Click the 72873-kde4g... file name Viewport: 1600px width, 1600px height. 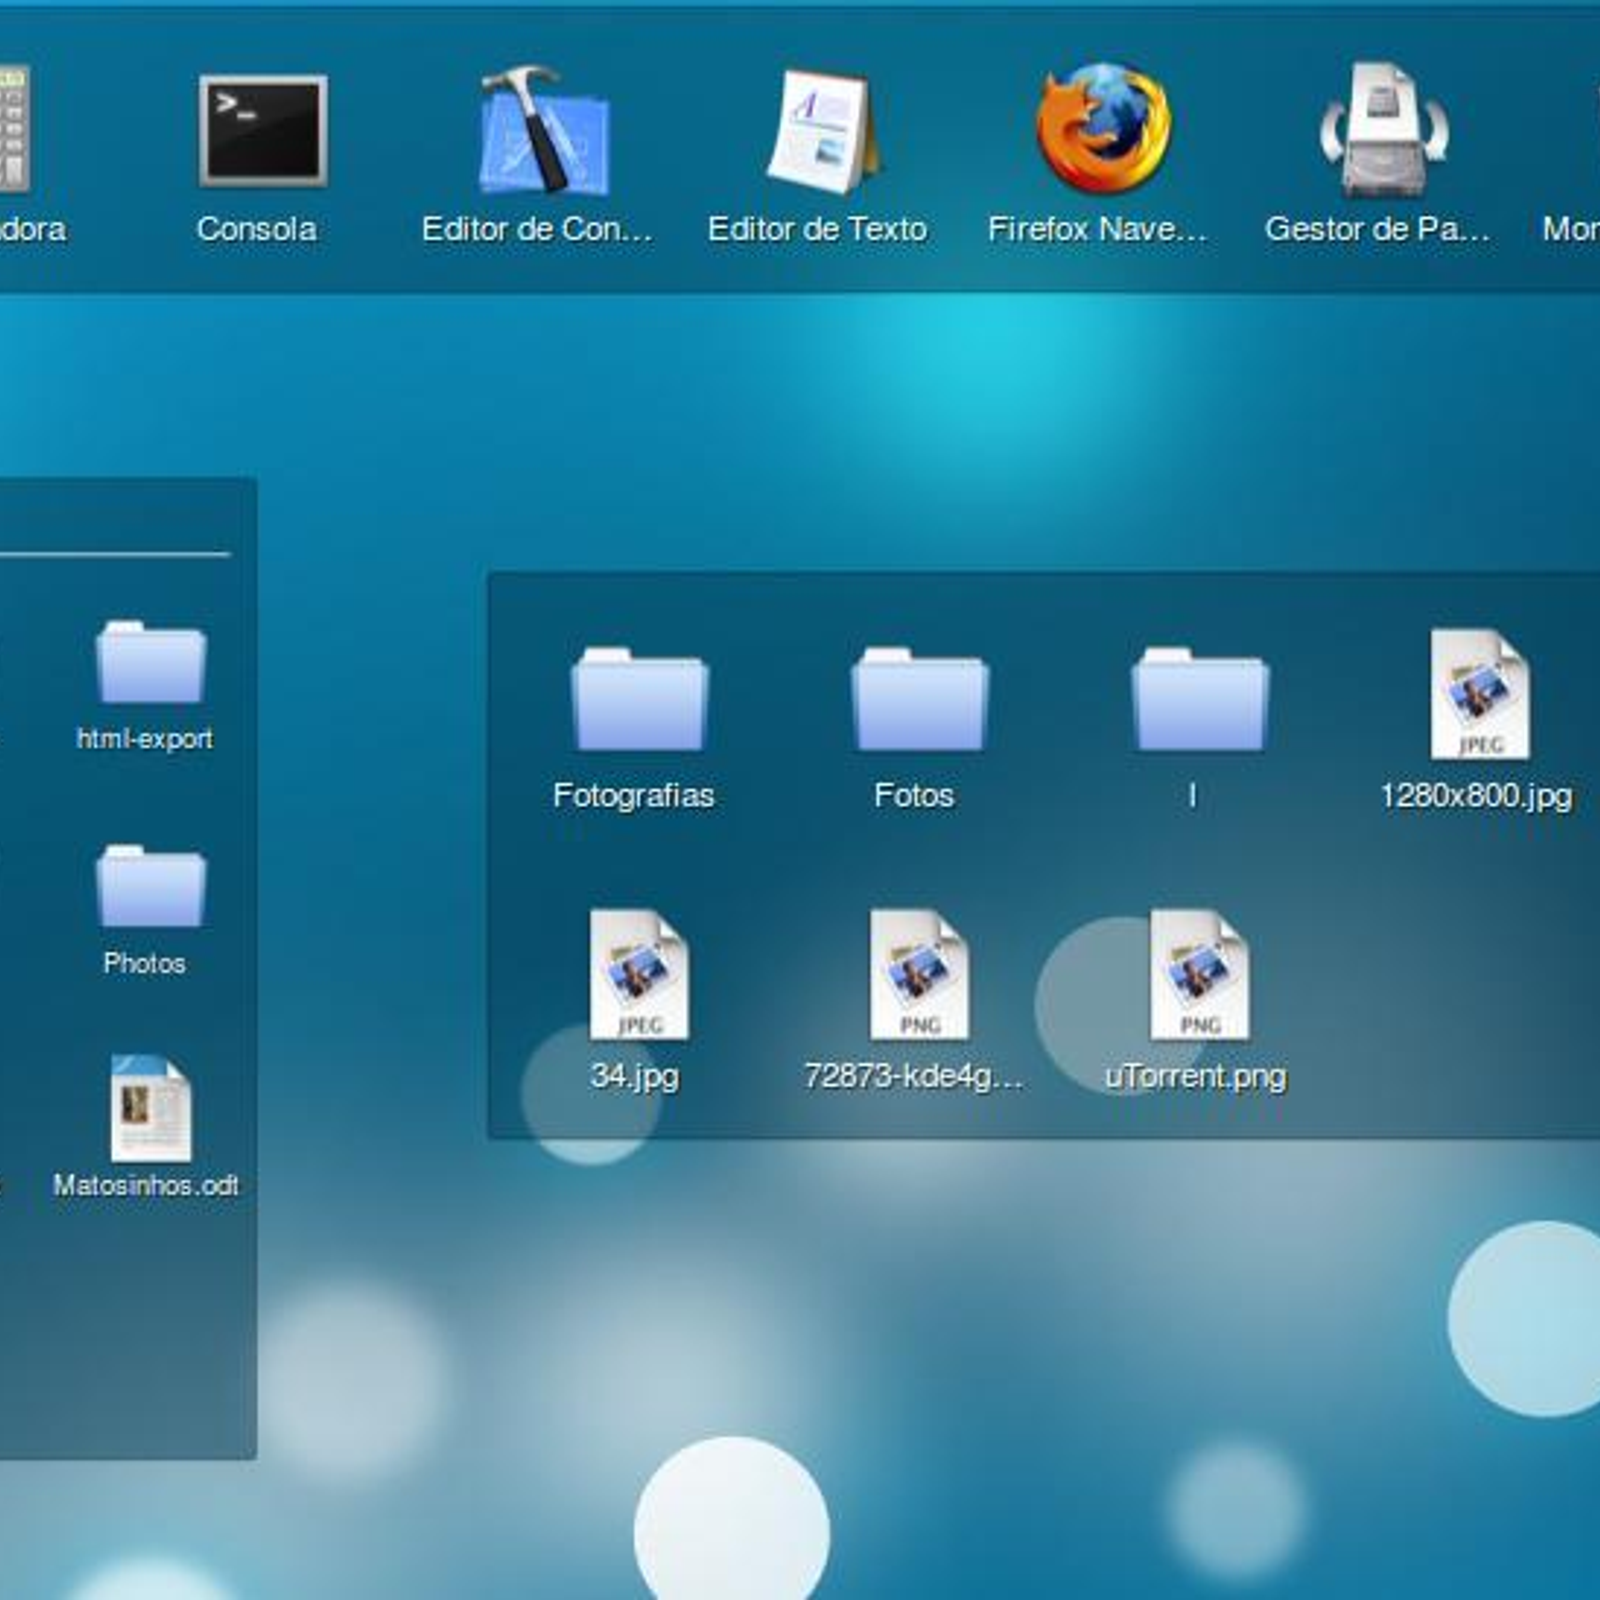(913, 1076)
